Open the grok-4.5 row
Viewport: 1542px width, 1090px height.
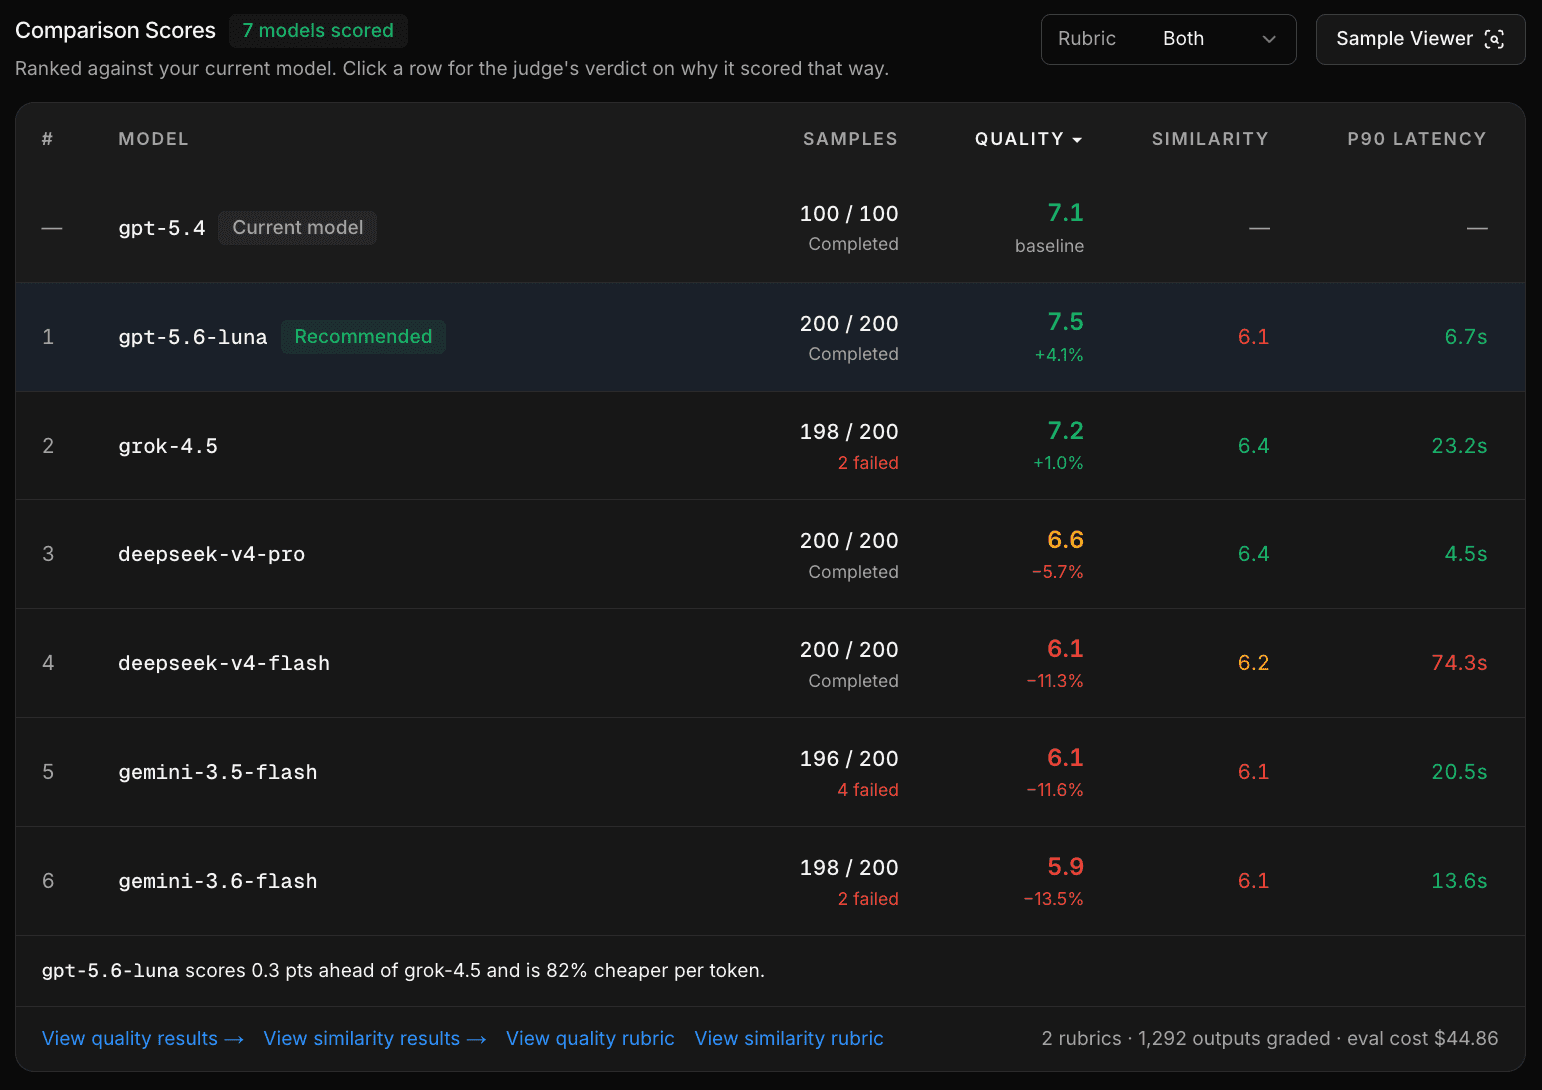click(x=770, y=446)
